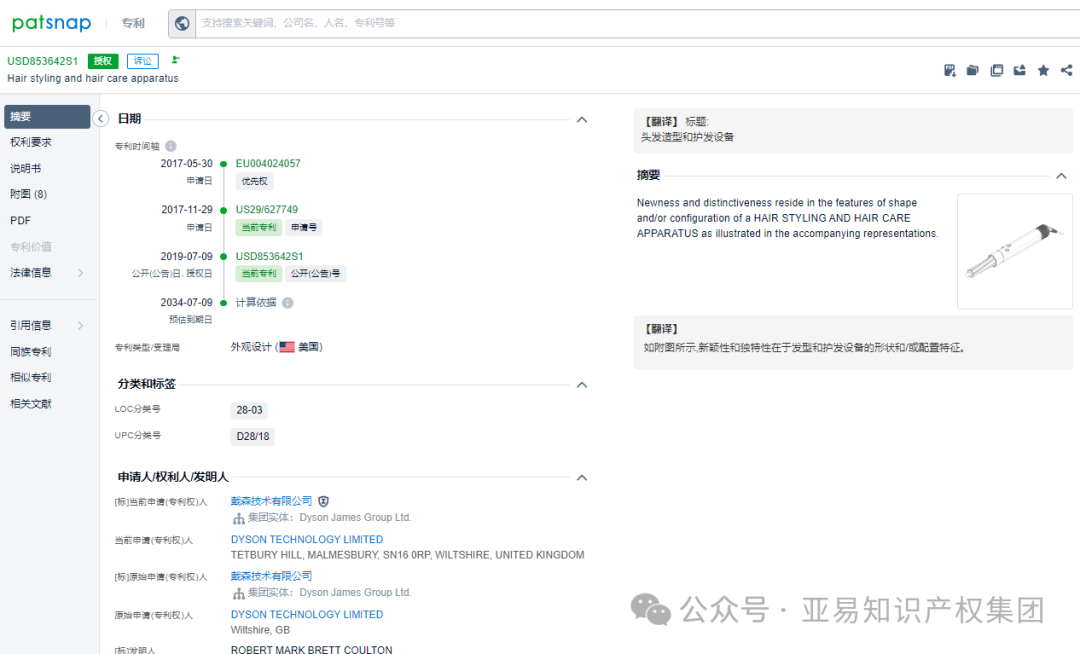The height and width of the screenshot is (654, 1080).
Task: Share this patent record
Action: point(1066,70)
